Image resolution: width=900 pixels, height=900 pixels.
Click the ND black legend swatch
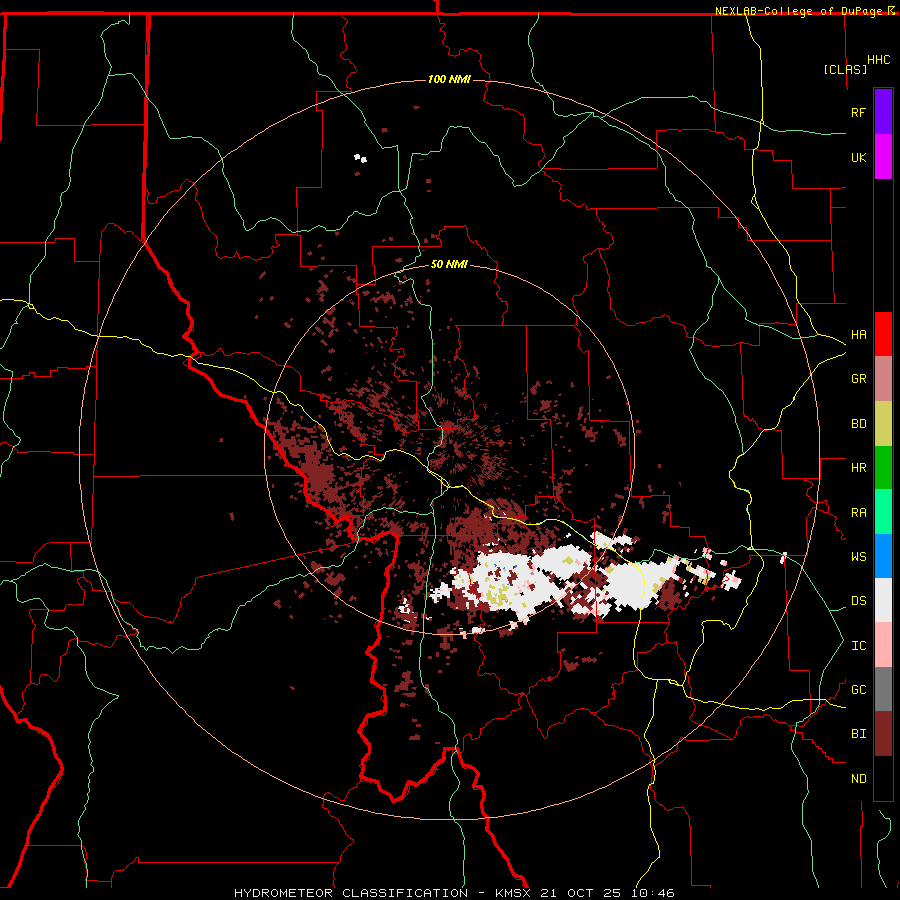pyautogui.click(x=883, y=778)
